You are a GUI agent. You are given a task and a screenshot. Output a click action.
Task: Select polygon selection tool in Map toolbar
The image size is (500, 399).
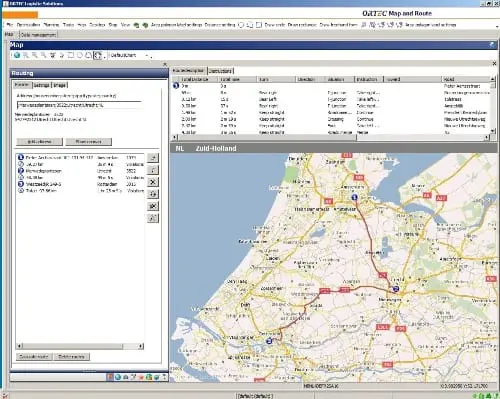click(x=88, y=55)
